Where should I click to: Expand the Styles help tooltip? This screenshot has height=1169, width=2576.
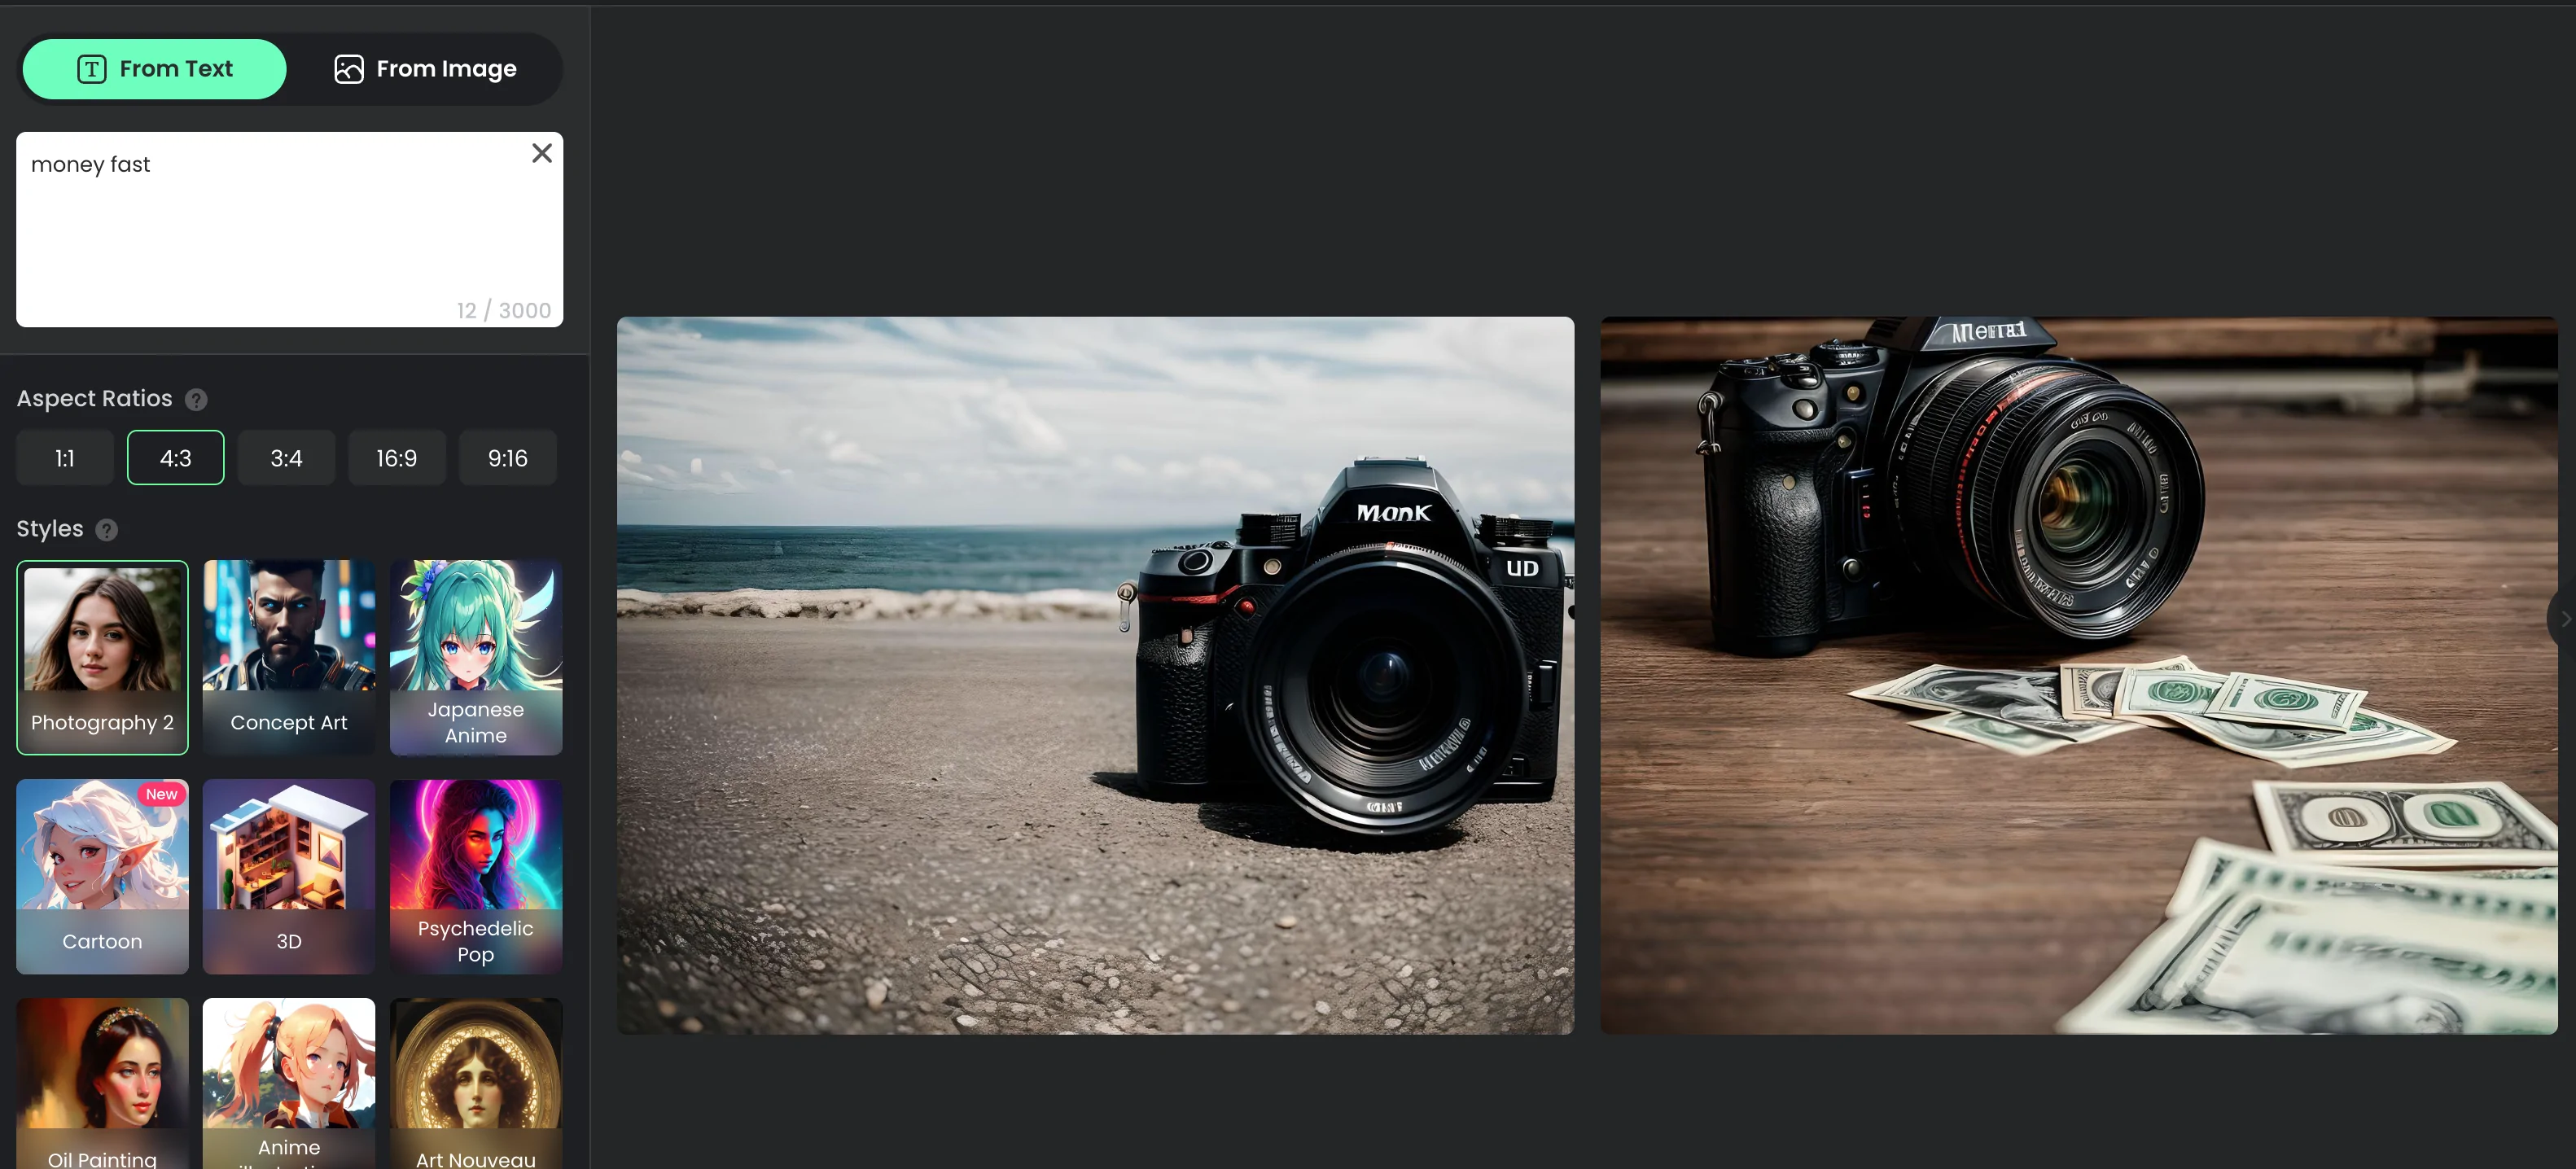pos(105,527)
